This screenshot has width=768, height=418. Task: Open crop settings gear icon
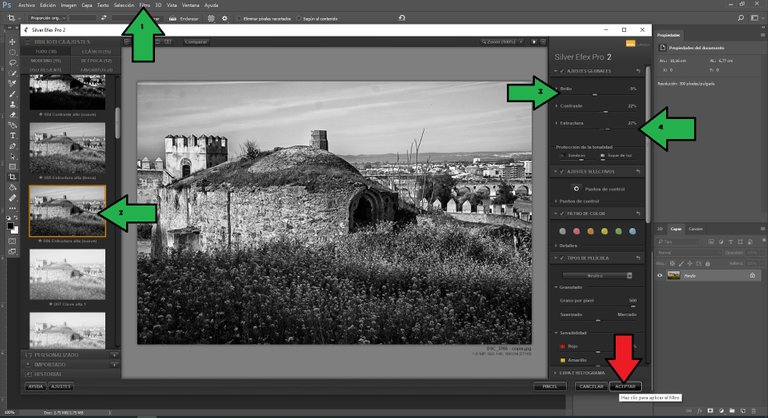pos(224,19)
